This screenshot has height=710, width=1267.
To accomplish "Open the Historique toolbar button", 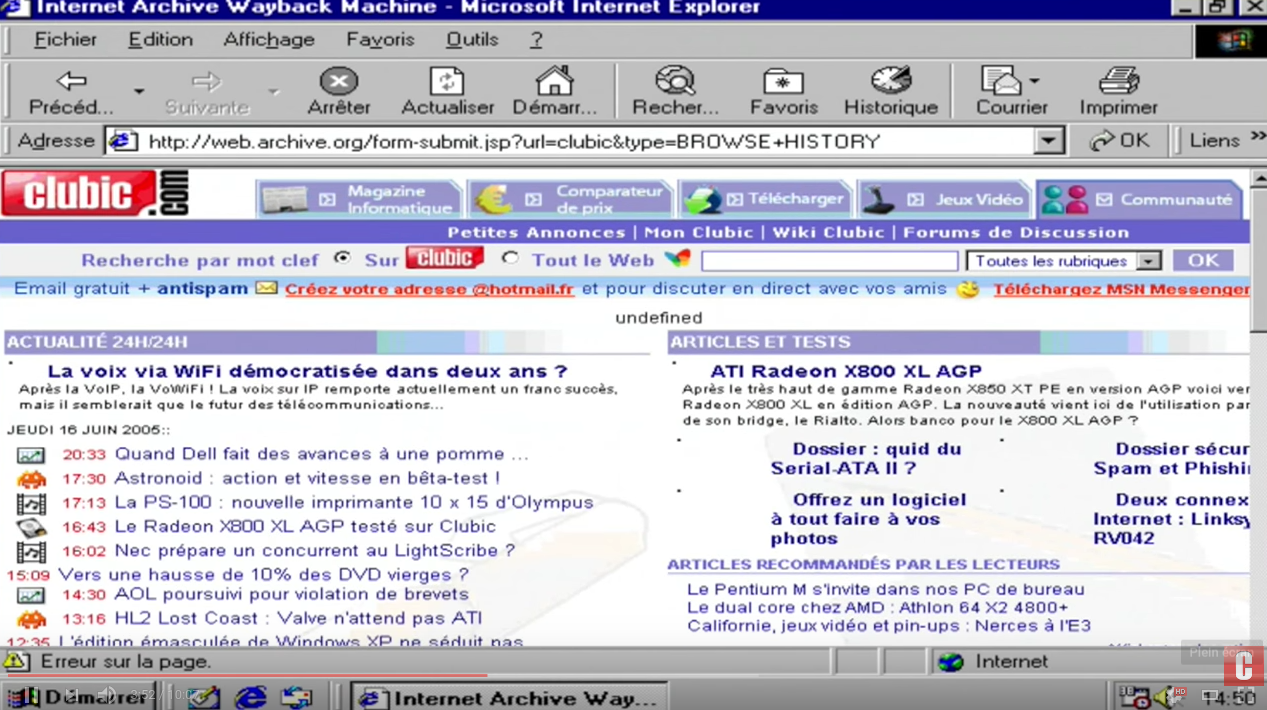I will coord(891,92).
